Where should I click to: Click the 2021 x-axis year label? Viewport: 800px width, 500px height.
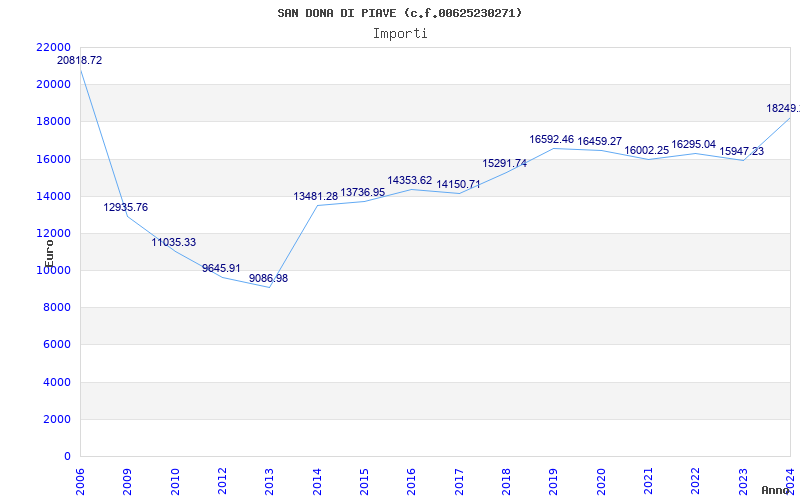pos(648,481)
